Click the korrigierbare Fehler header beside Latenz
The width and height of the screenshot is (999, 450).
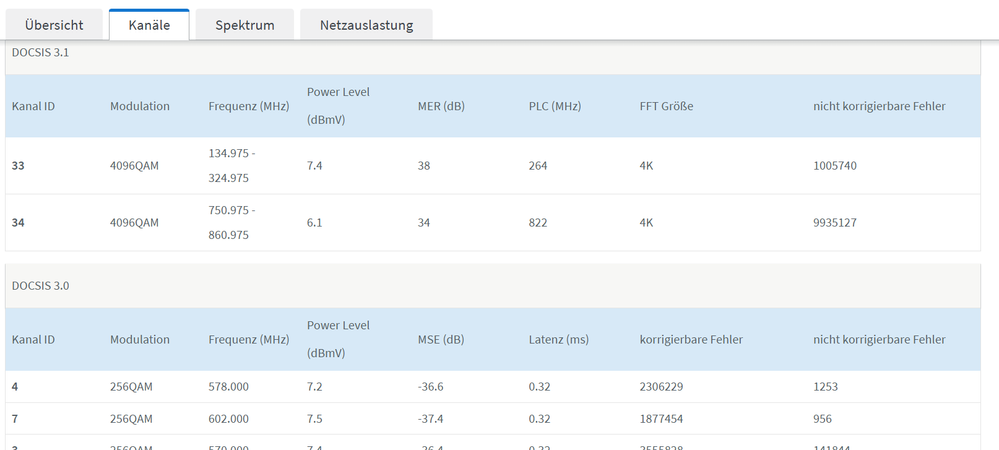(x=691, y=340)
